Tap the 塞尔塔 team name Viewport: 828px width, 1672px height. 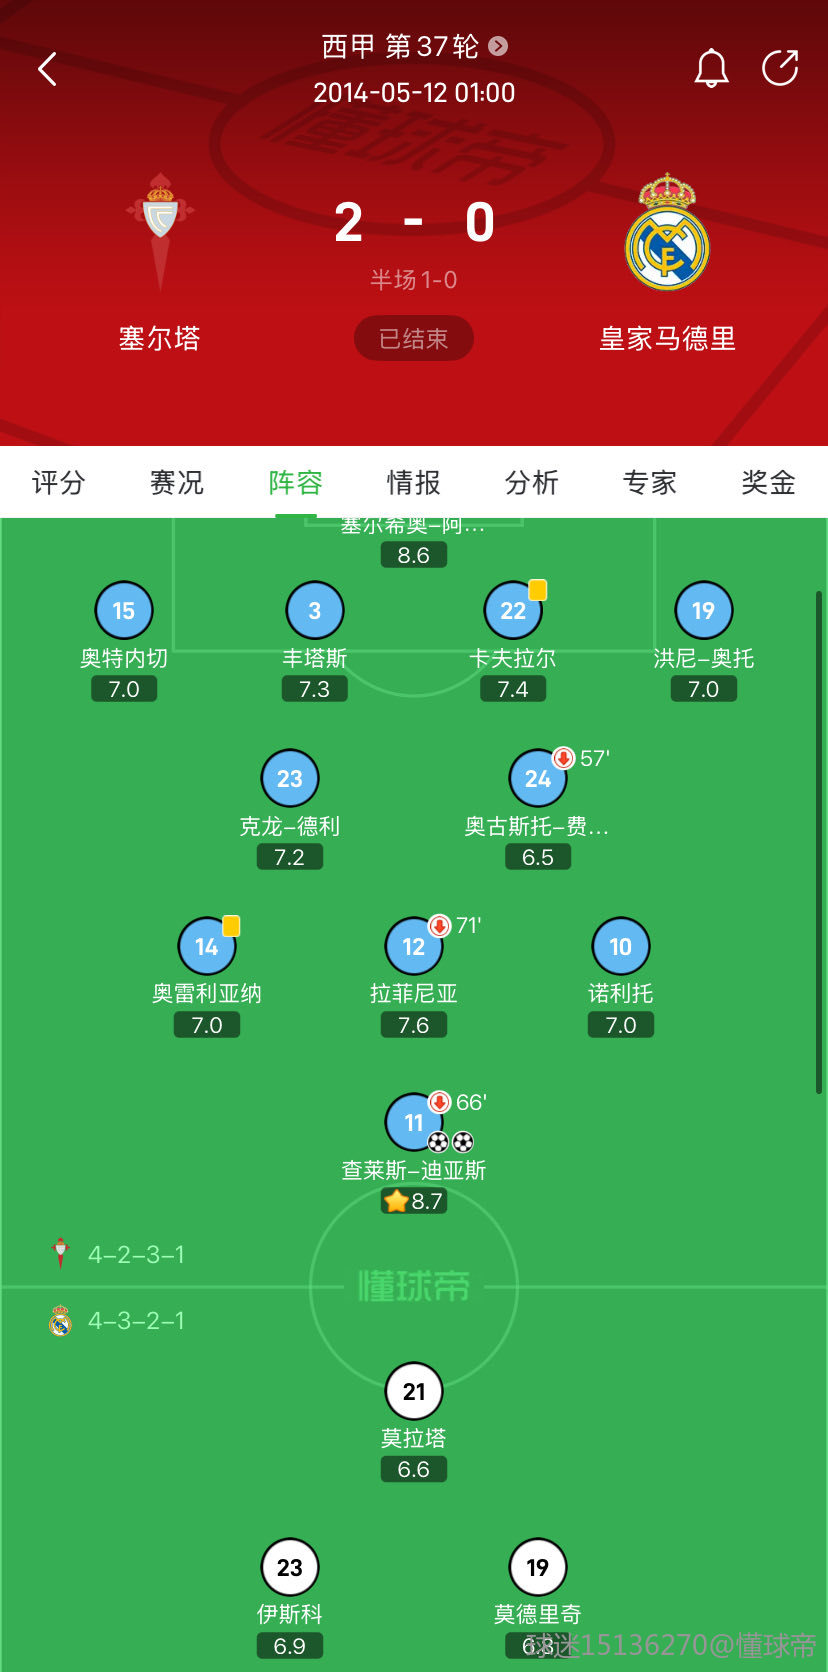[x=160, y=339]
